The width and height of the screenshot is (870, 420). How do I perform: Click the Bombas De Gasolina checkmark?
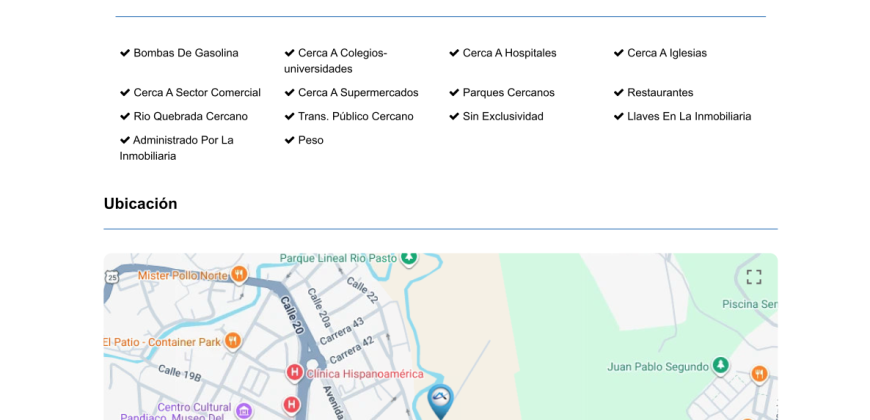click(125, 53)
